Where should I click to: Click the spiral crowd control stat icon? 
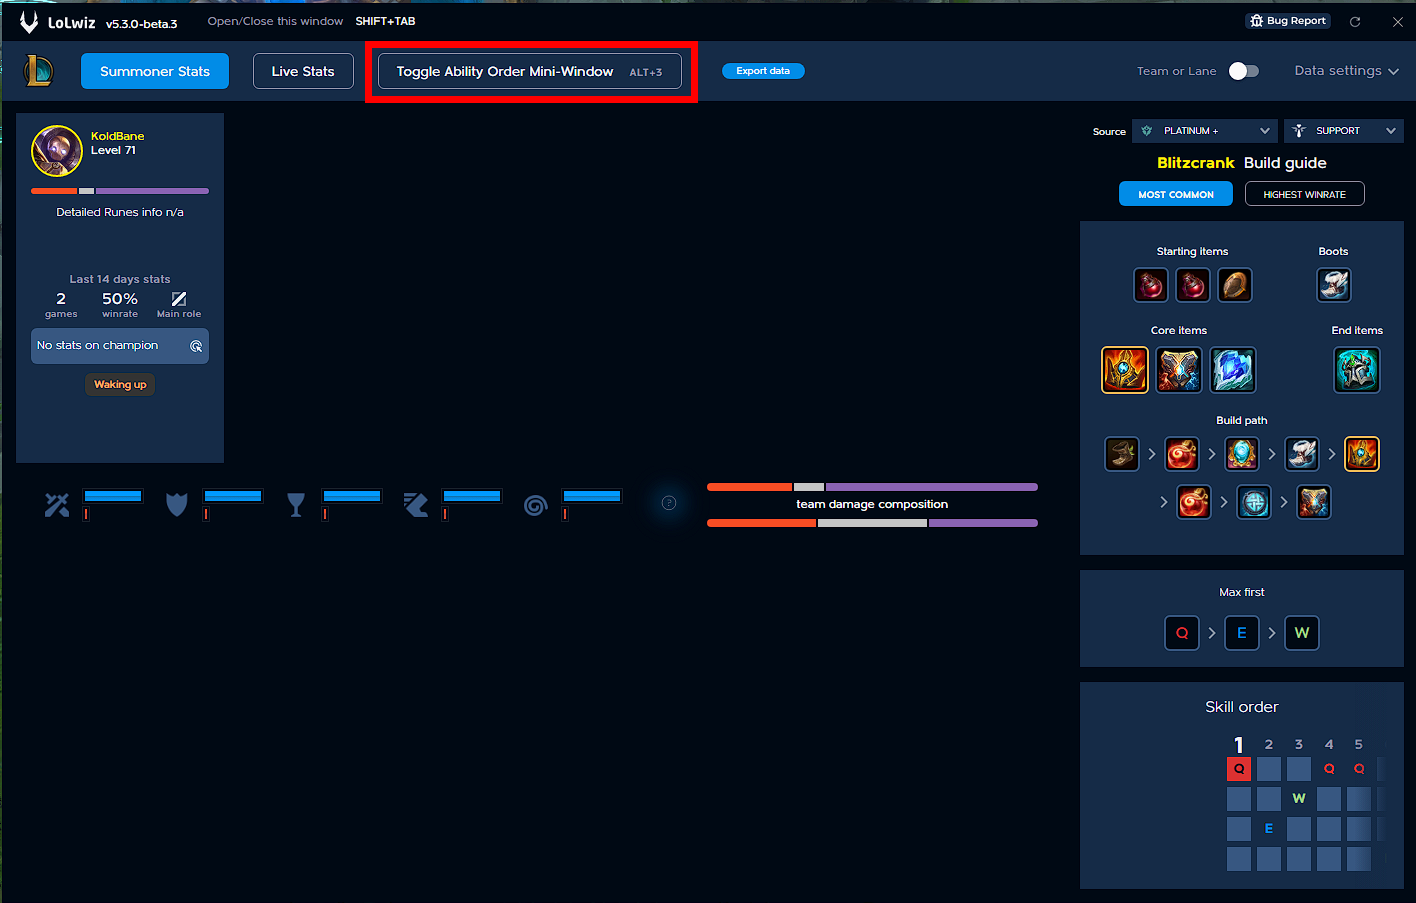pos(536,506)
